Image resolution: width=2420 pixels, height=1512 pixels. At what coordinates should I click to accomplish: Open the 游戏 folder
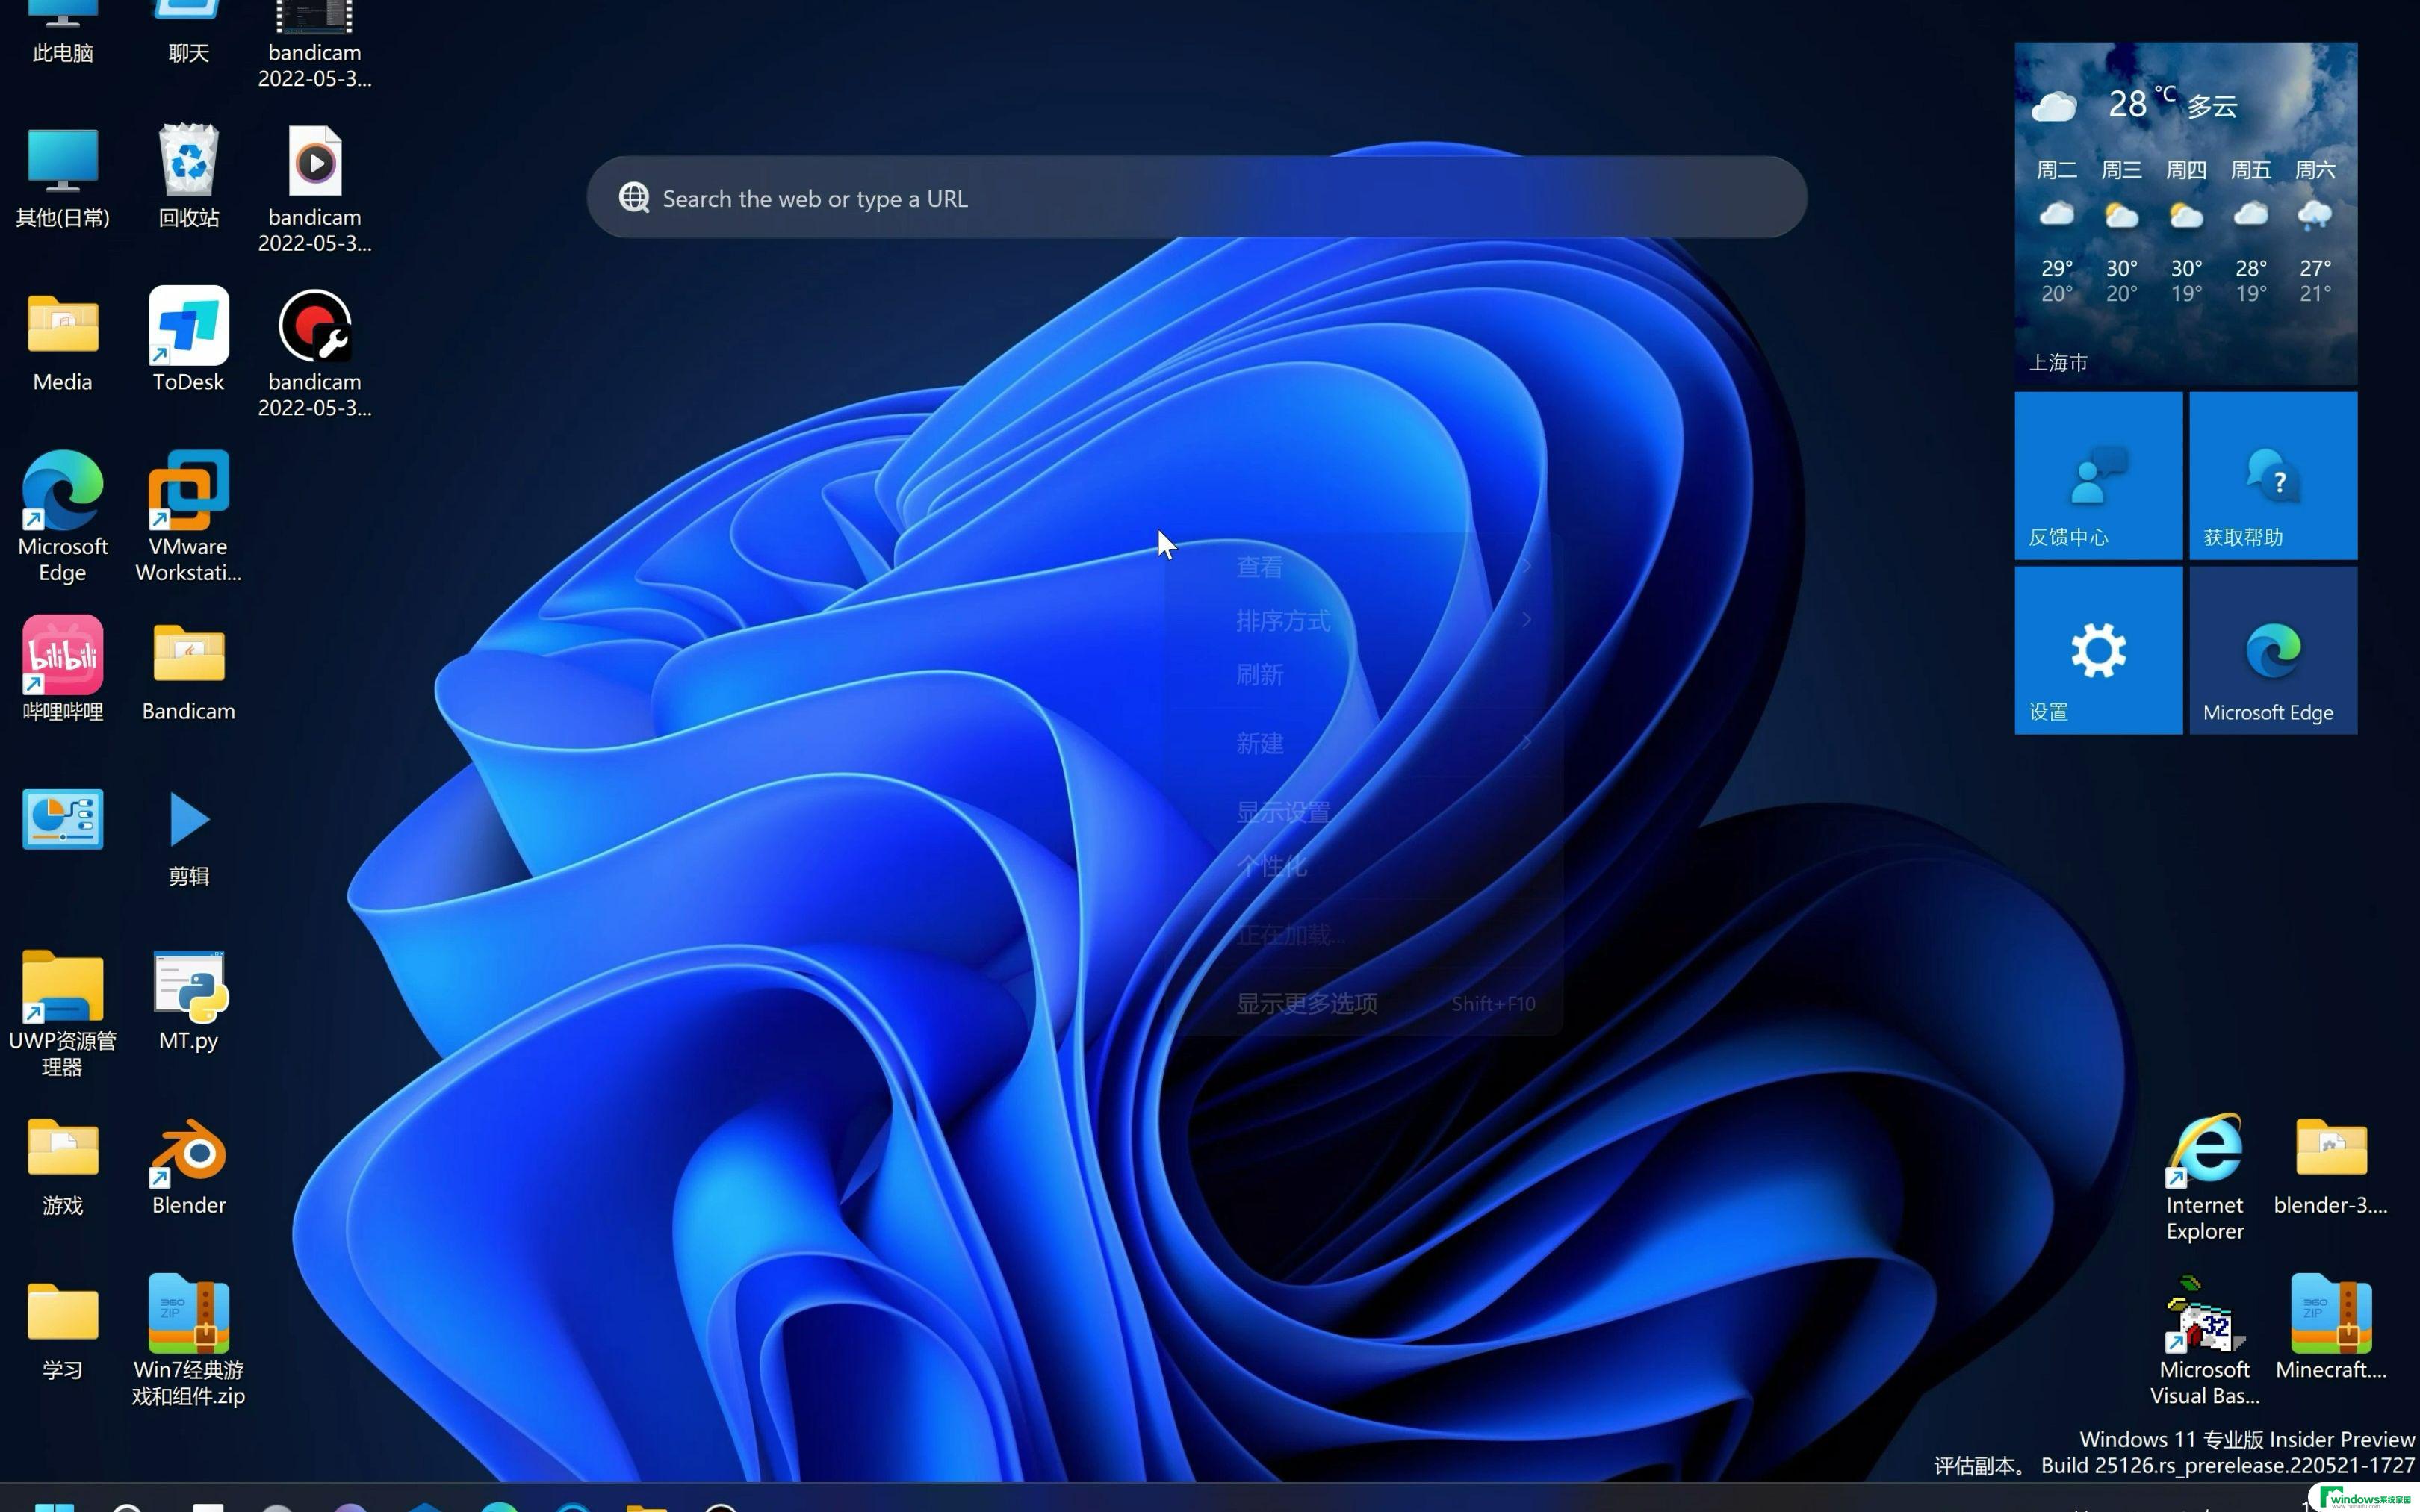click(x=62, y=1166)
